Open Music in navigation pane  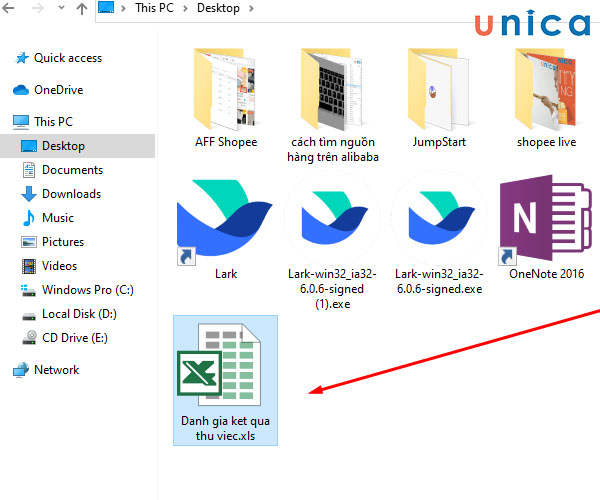click(58, 218)
